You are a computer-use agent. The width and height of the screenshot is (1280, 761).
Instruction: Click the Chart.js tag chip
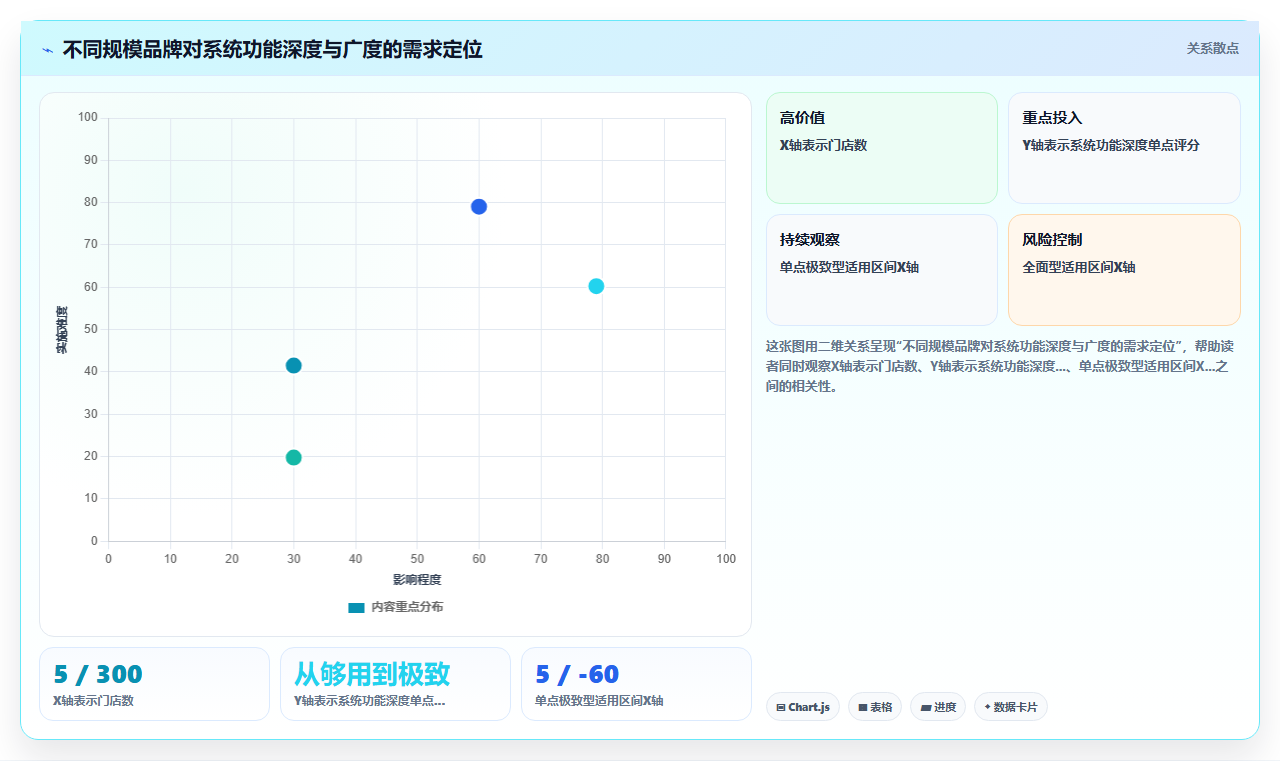(x=803, y=707)
